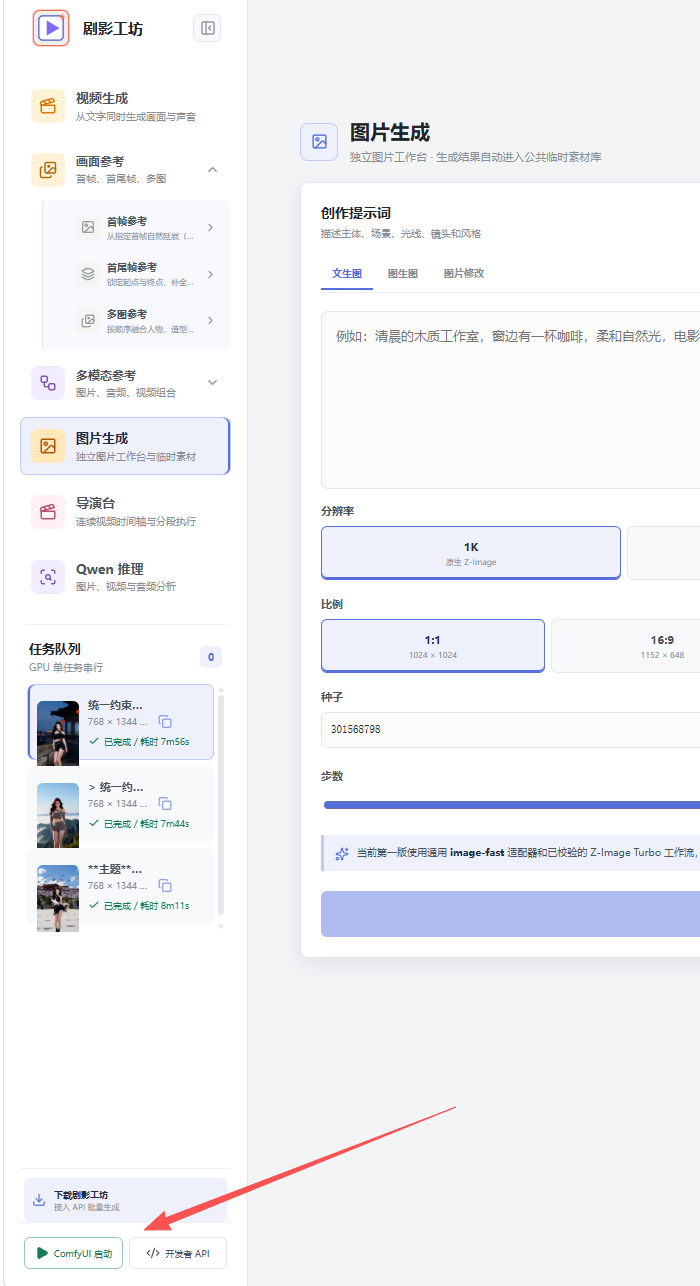Click the task queue scrollbar
The width and height of the screenshot is (700, 1286).
pos(221,804)
